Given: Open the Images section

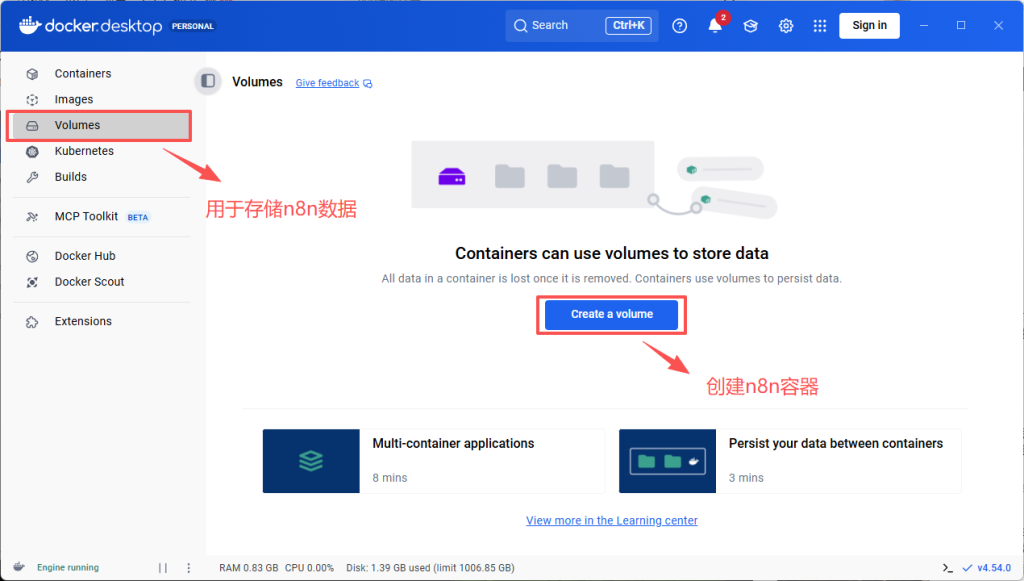Looking at the screenshot, I should tap(74, 100).
